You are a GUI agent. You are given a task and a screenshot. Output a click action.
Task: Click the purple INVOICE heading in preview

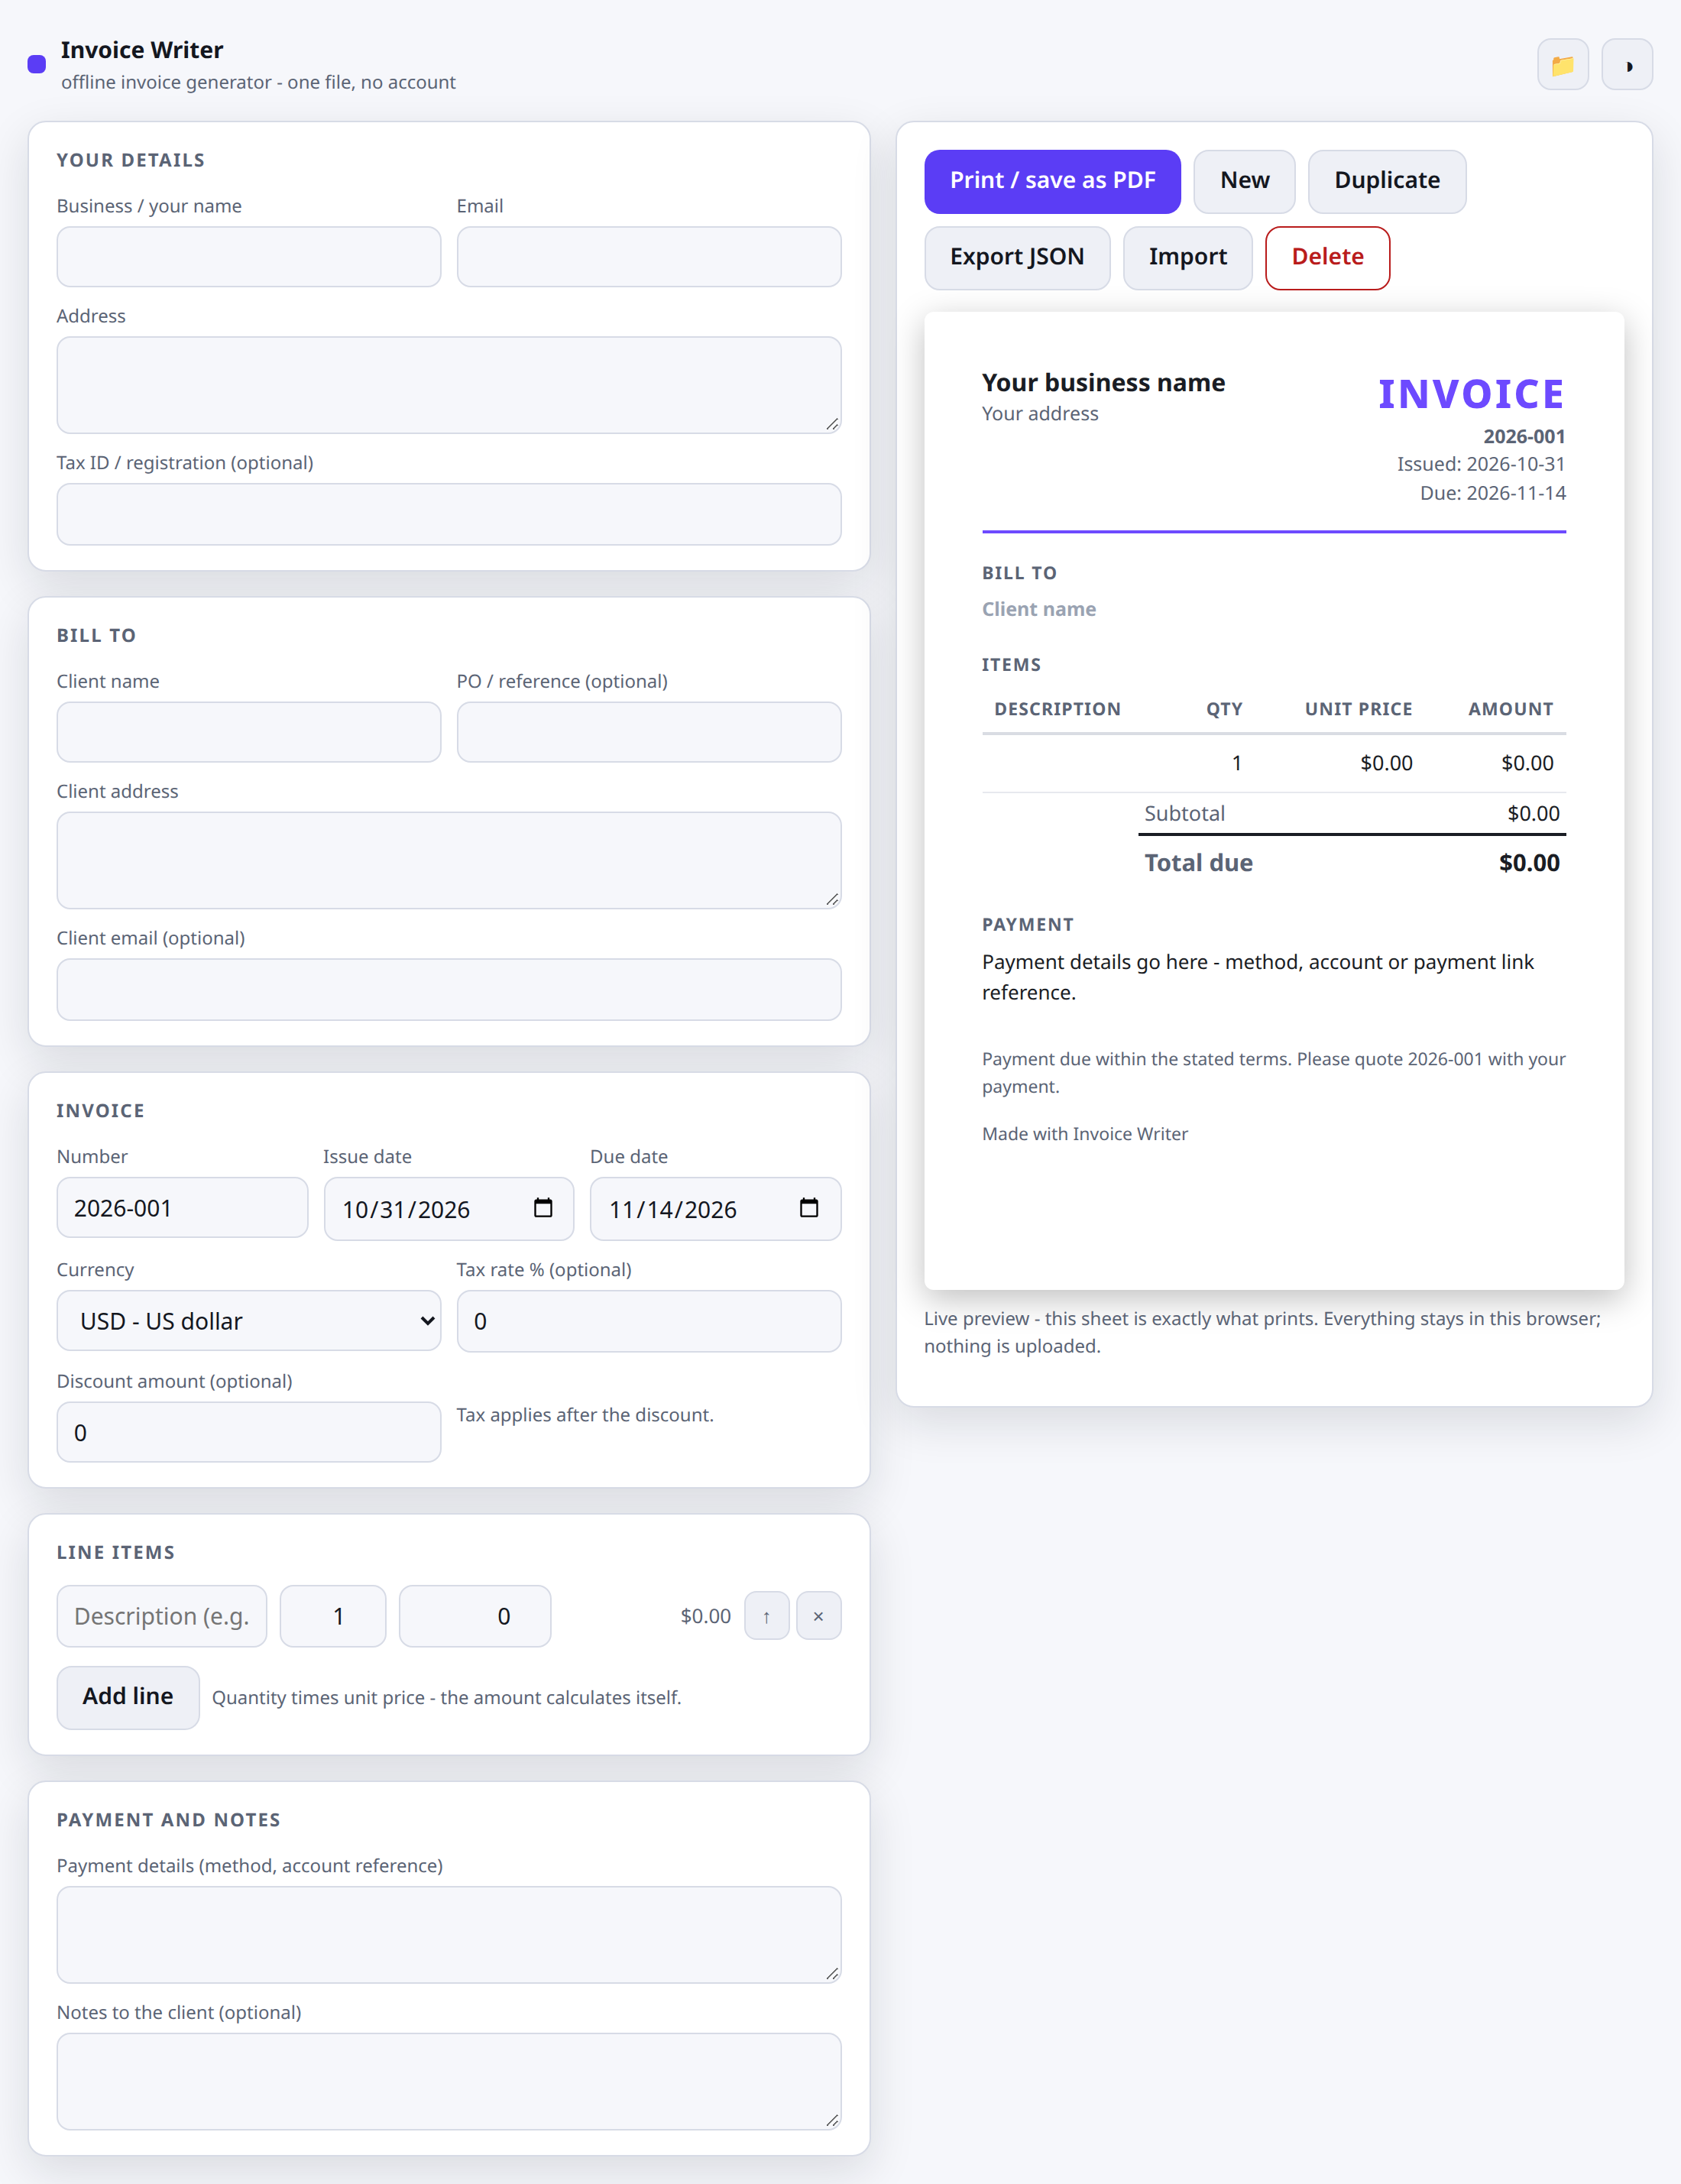pos(1471,394)
